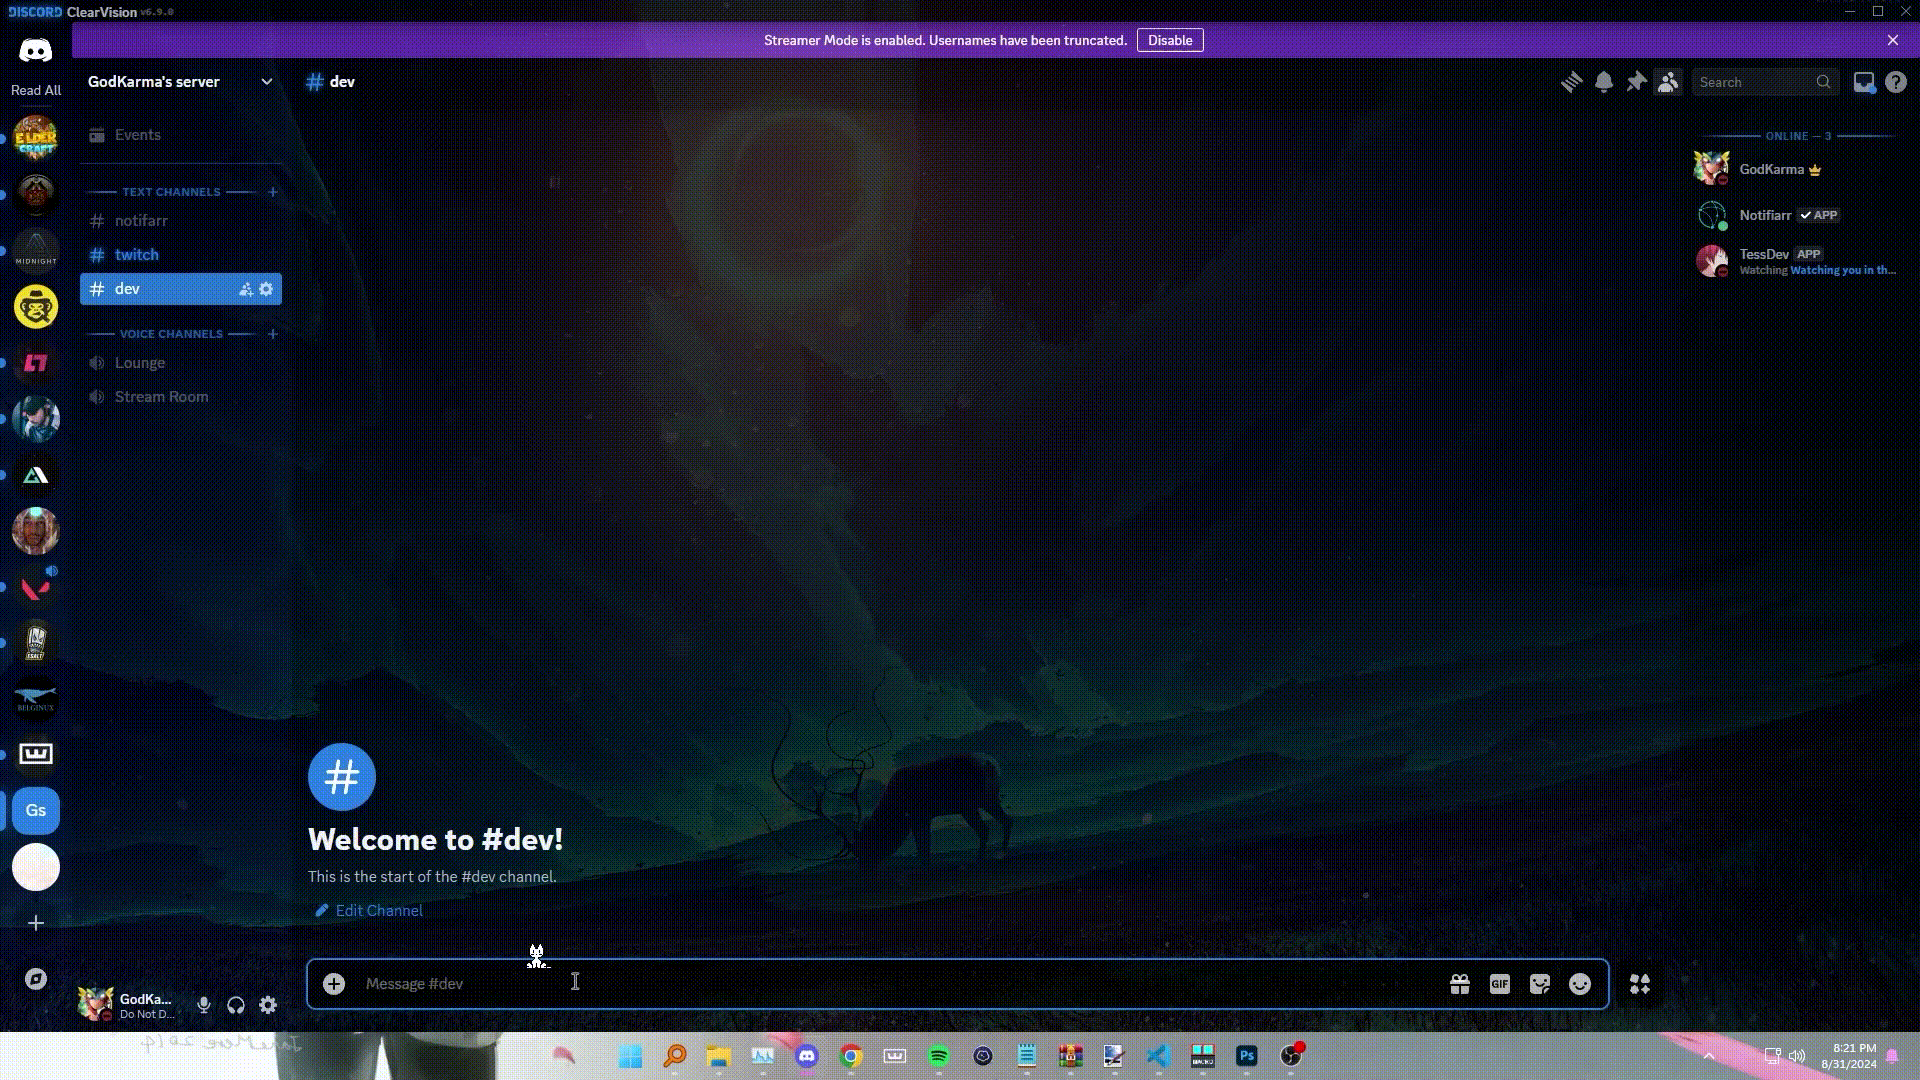Hide the member list

1668,82
